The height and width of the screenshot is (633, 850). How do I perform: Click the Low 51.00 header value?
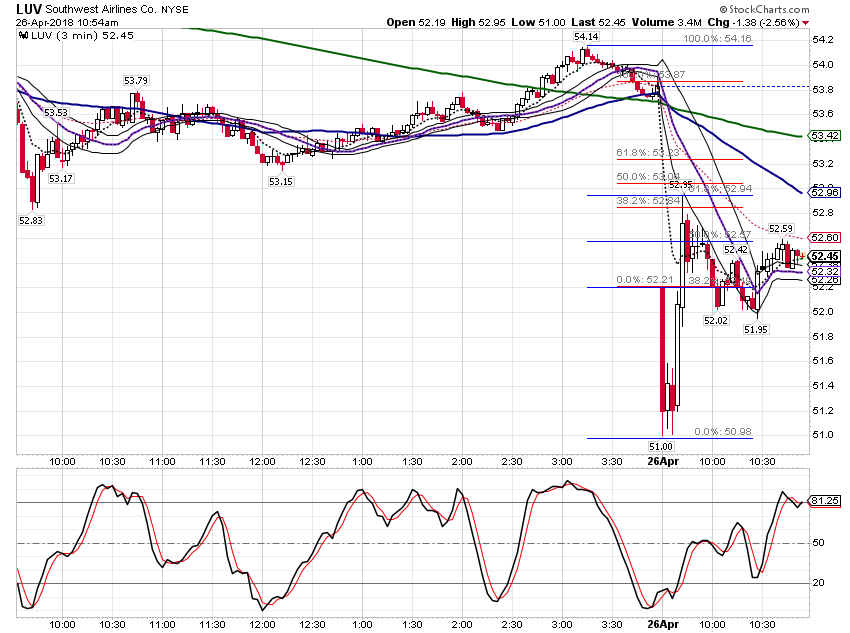click(x=538, y=22)
